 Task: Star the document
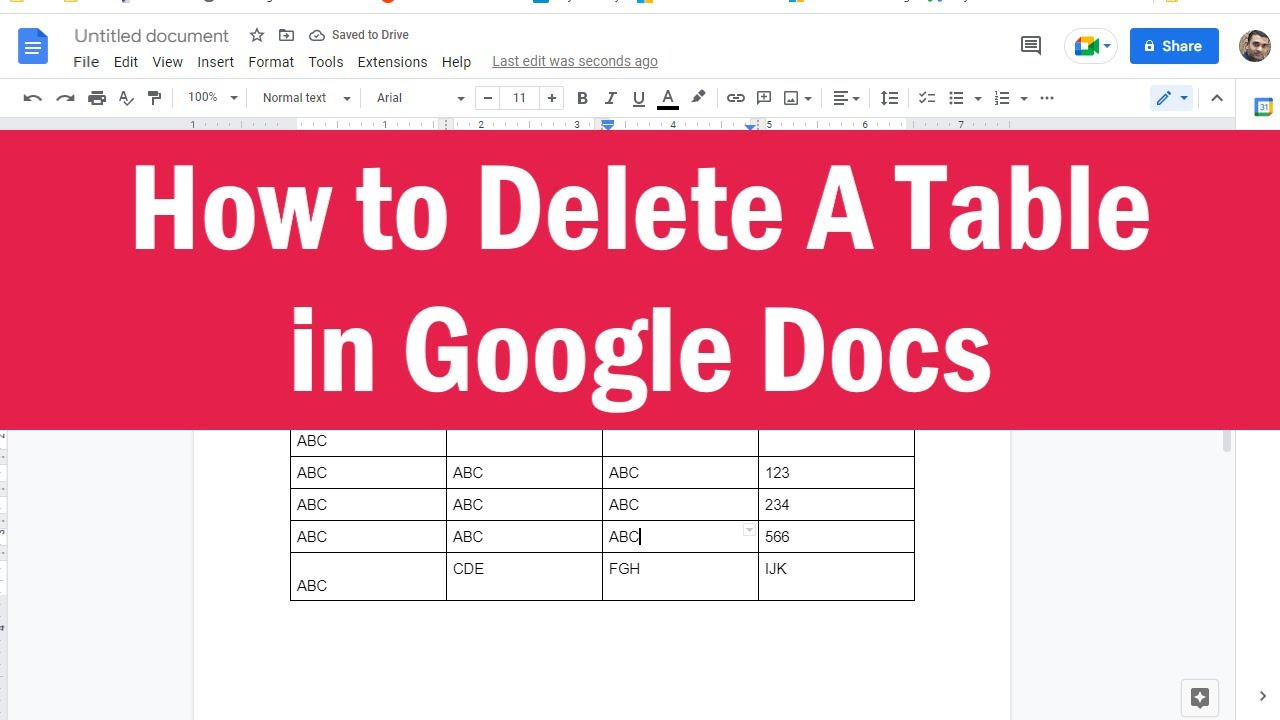(x=257, y=35)
